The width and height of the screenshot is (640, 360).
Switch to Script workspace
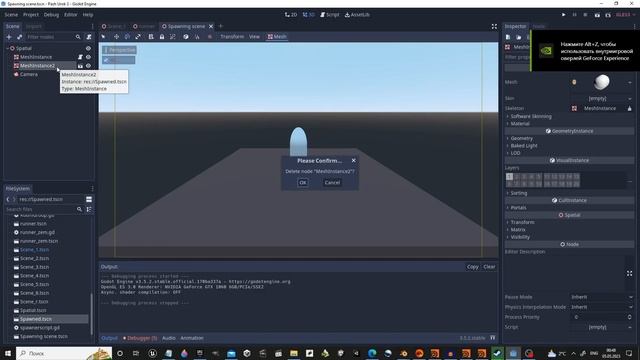tap(329, 15)
